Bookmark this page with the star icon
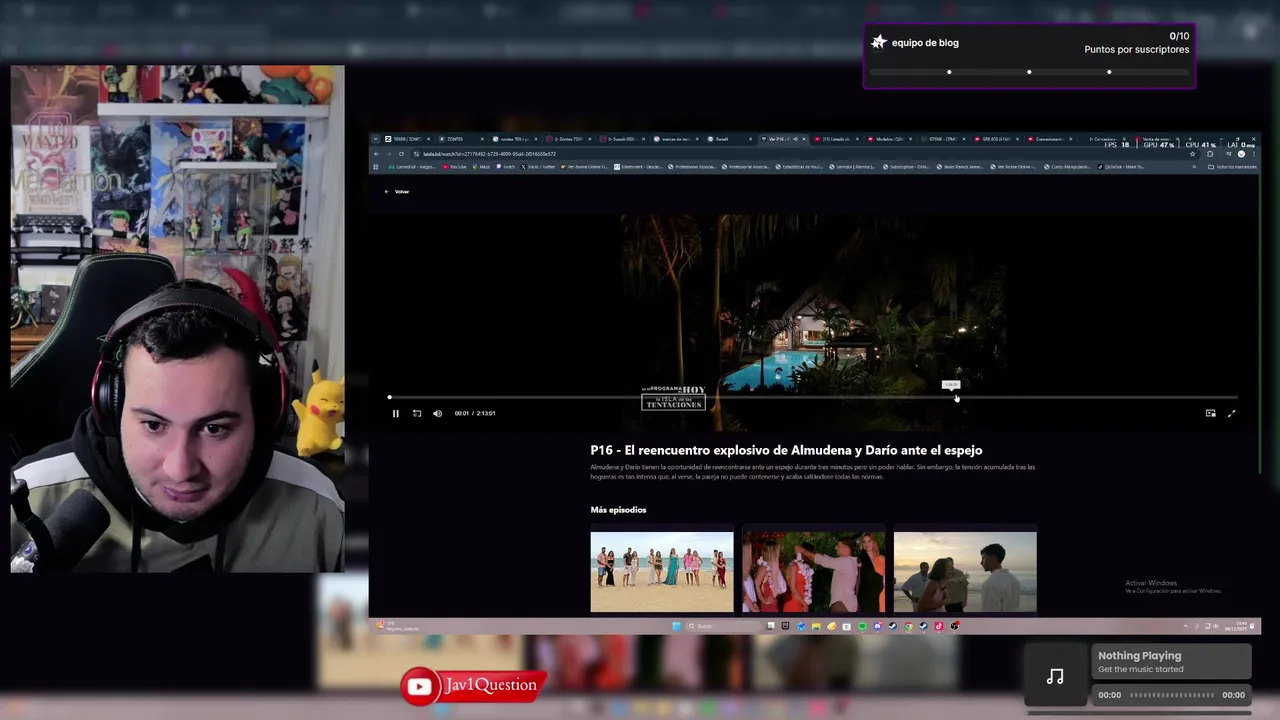Viewport: 1280px width, 720px height. [1192, 154]
